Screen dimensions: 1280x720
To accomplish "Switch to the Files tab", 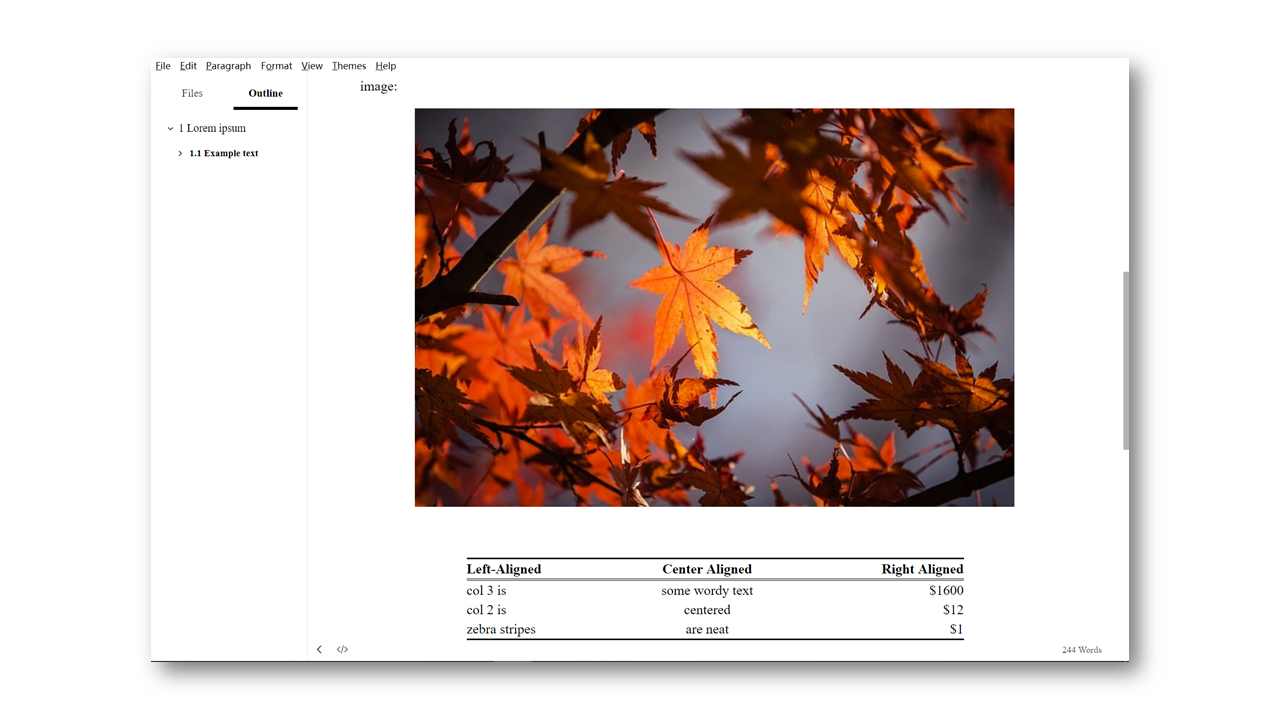I will (x=192, y=93).
